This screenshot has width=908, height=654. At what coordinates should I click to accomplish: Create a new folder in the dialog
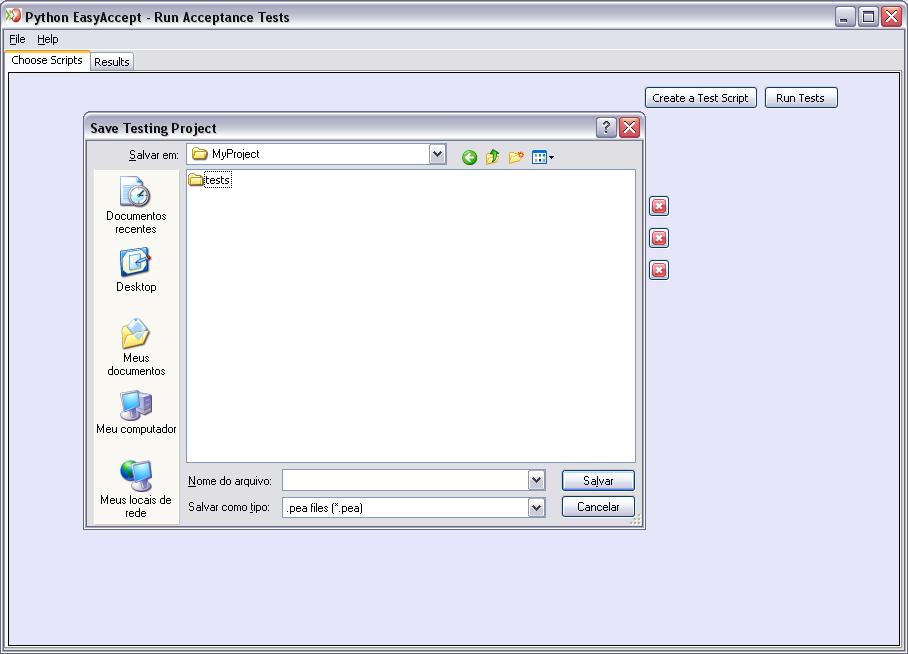[516, 157]
